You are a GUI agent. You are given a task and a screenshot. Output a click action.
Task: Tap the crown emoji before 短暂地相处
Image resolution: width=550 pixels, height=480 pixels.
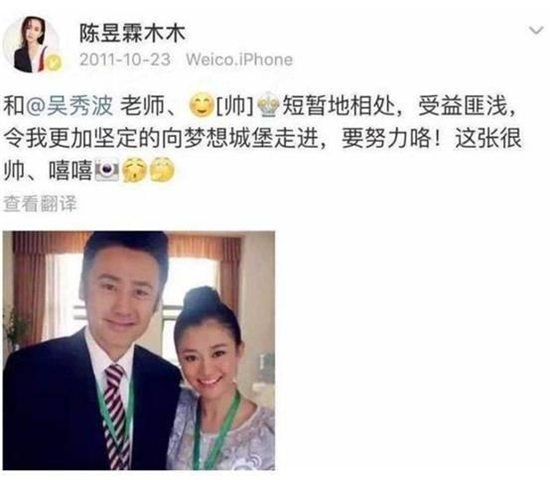268,105
